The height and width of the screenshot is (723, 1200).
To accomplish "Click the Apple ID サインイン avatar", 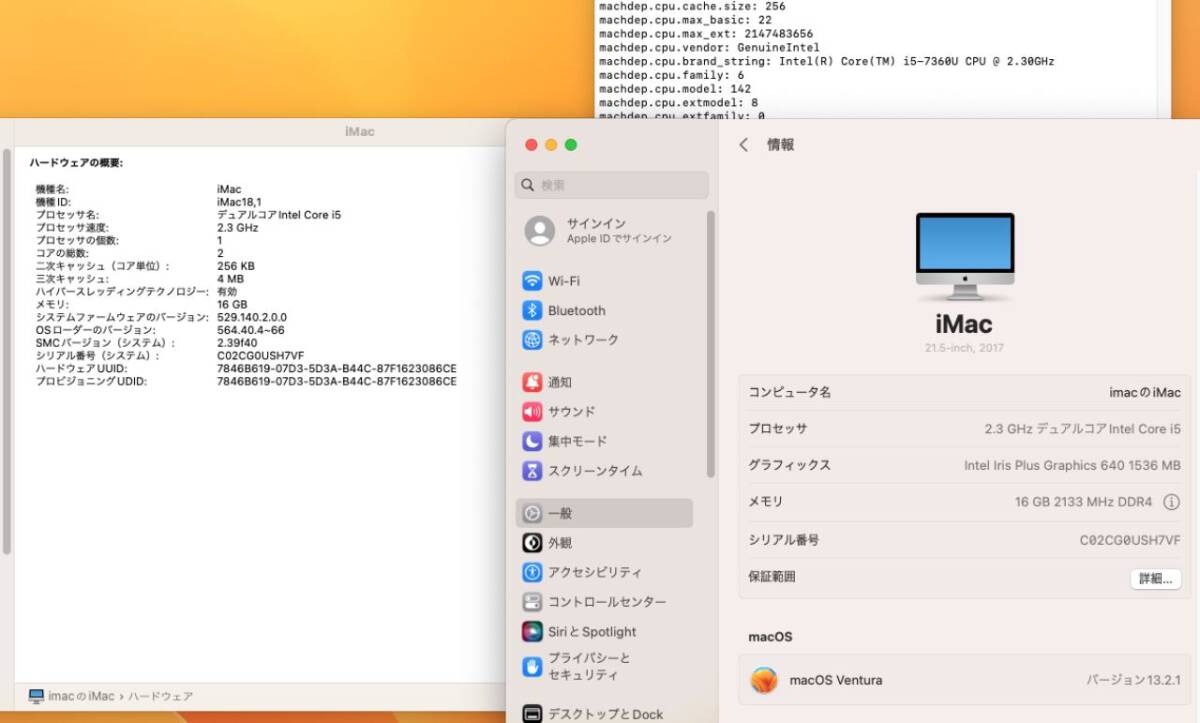I will [x=540, y=231].
